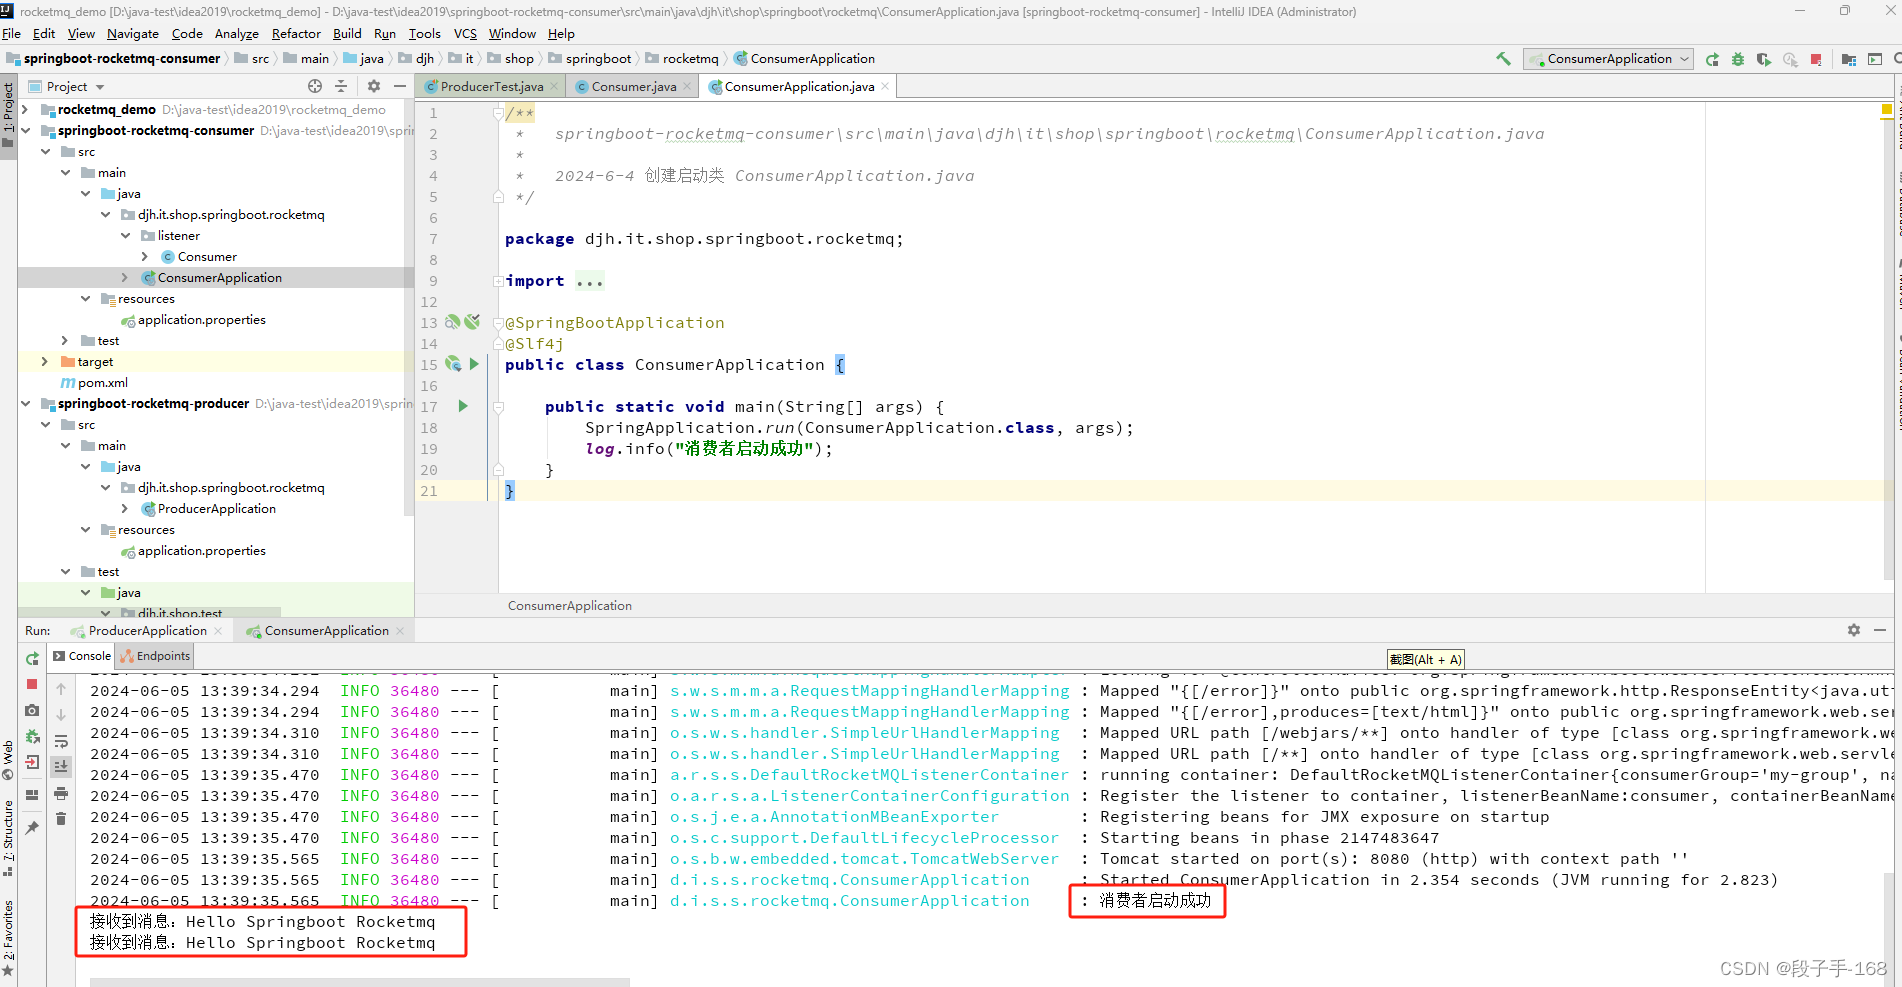Image resolution: width=1902 pixels, height=987 pixels.
Task: Open the Navigate menu
Action: pyautogui.click(x=133, y=33)
